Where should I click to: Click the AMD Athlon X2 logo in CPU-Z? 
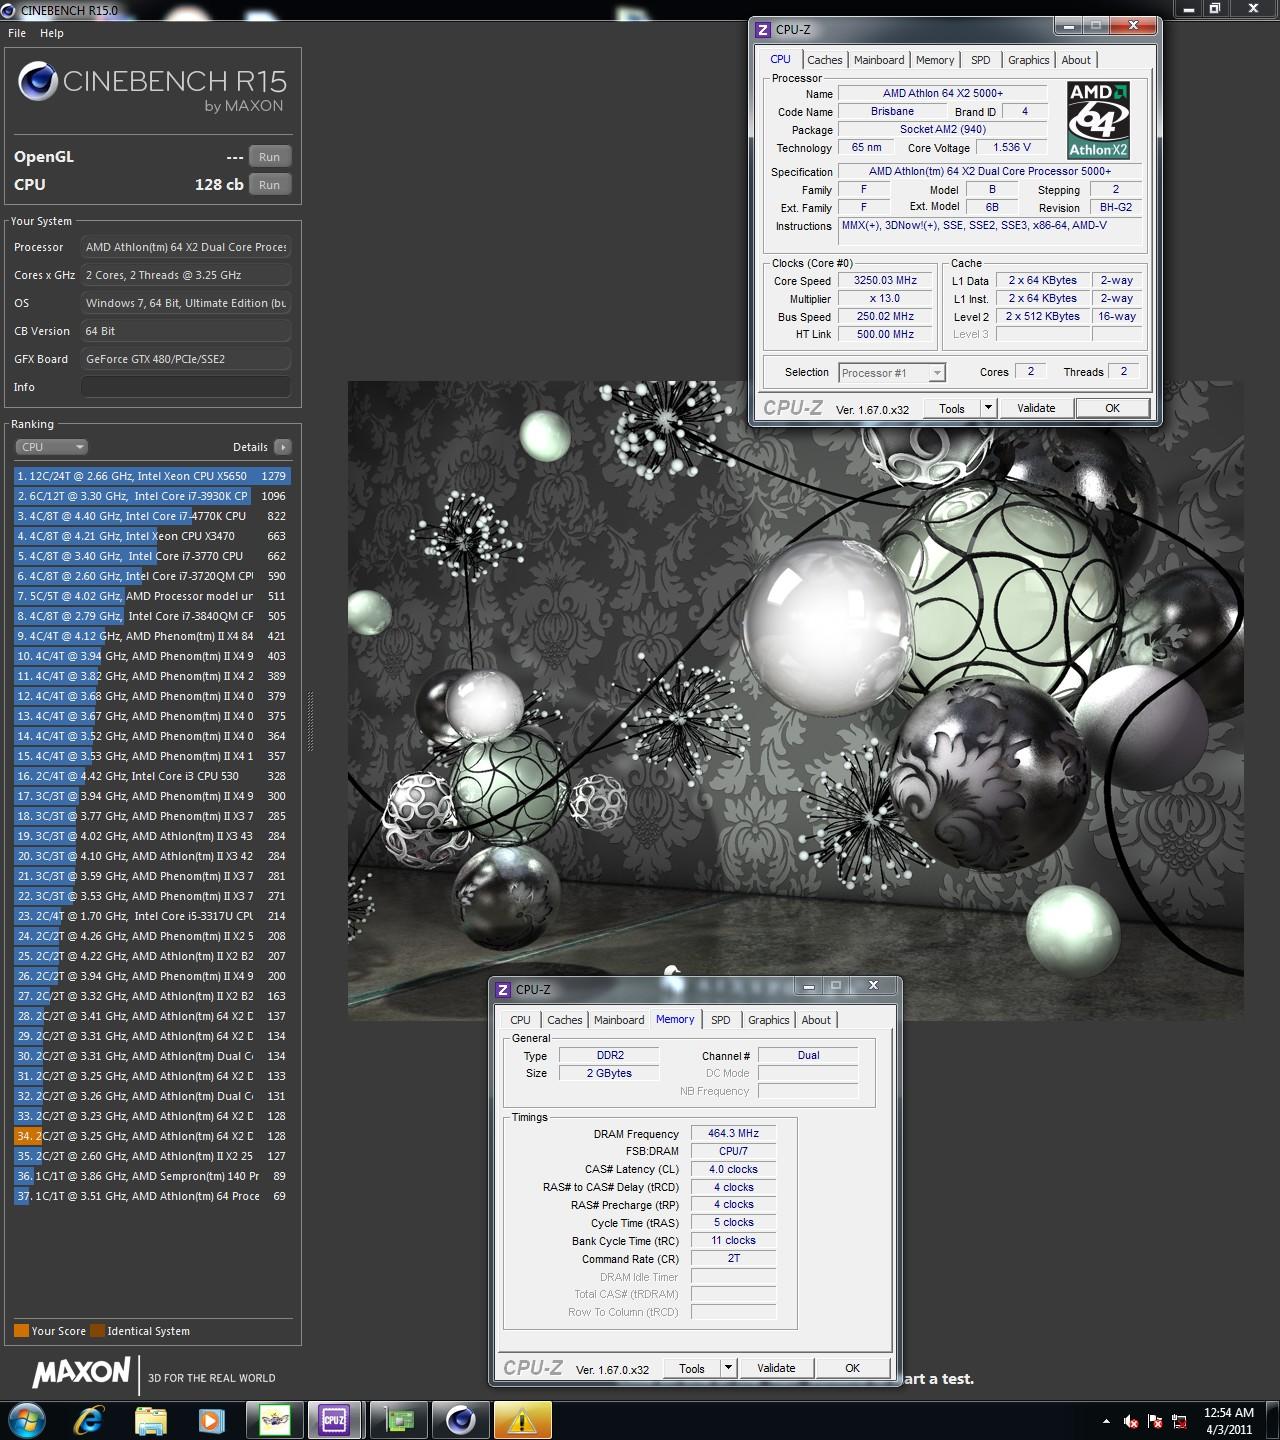click(x=1098, y=120)
